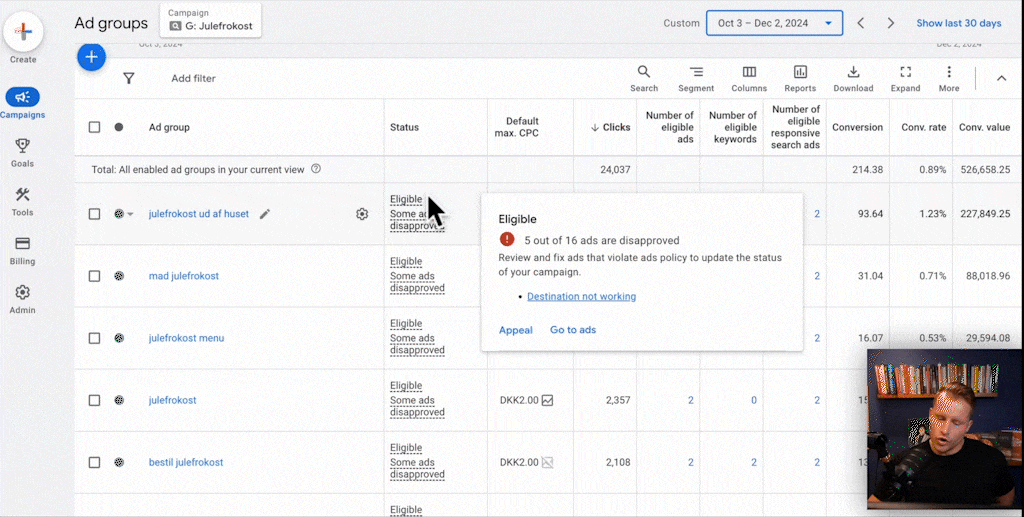
Task: Click the Search icon in the table toolbar
Action: [644, 78]
